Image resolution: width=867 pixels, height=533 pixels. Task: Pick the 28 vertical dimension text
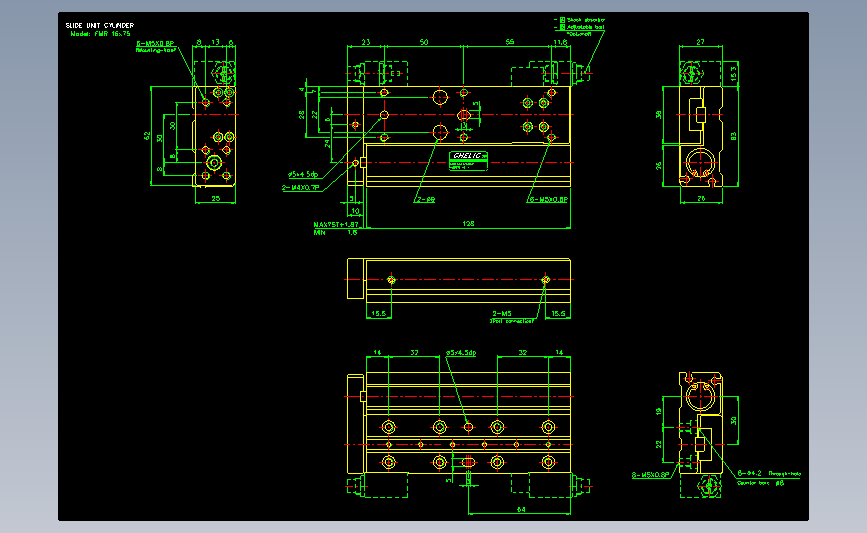tap(301, 114)
